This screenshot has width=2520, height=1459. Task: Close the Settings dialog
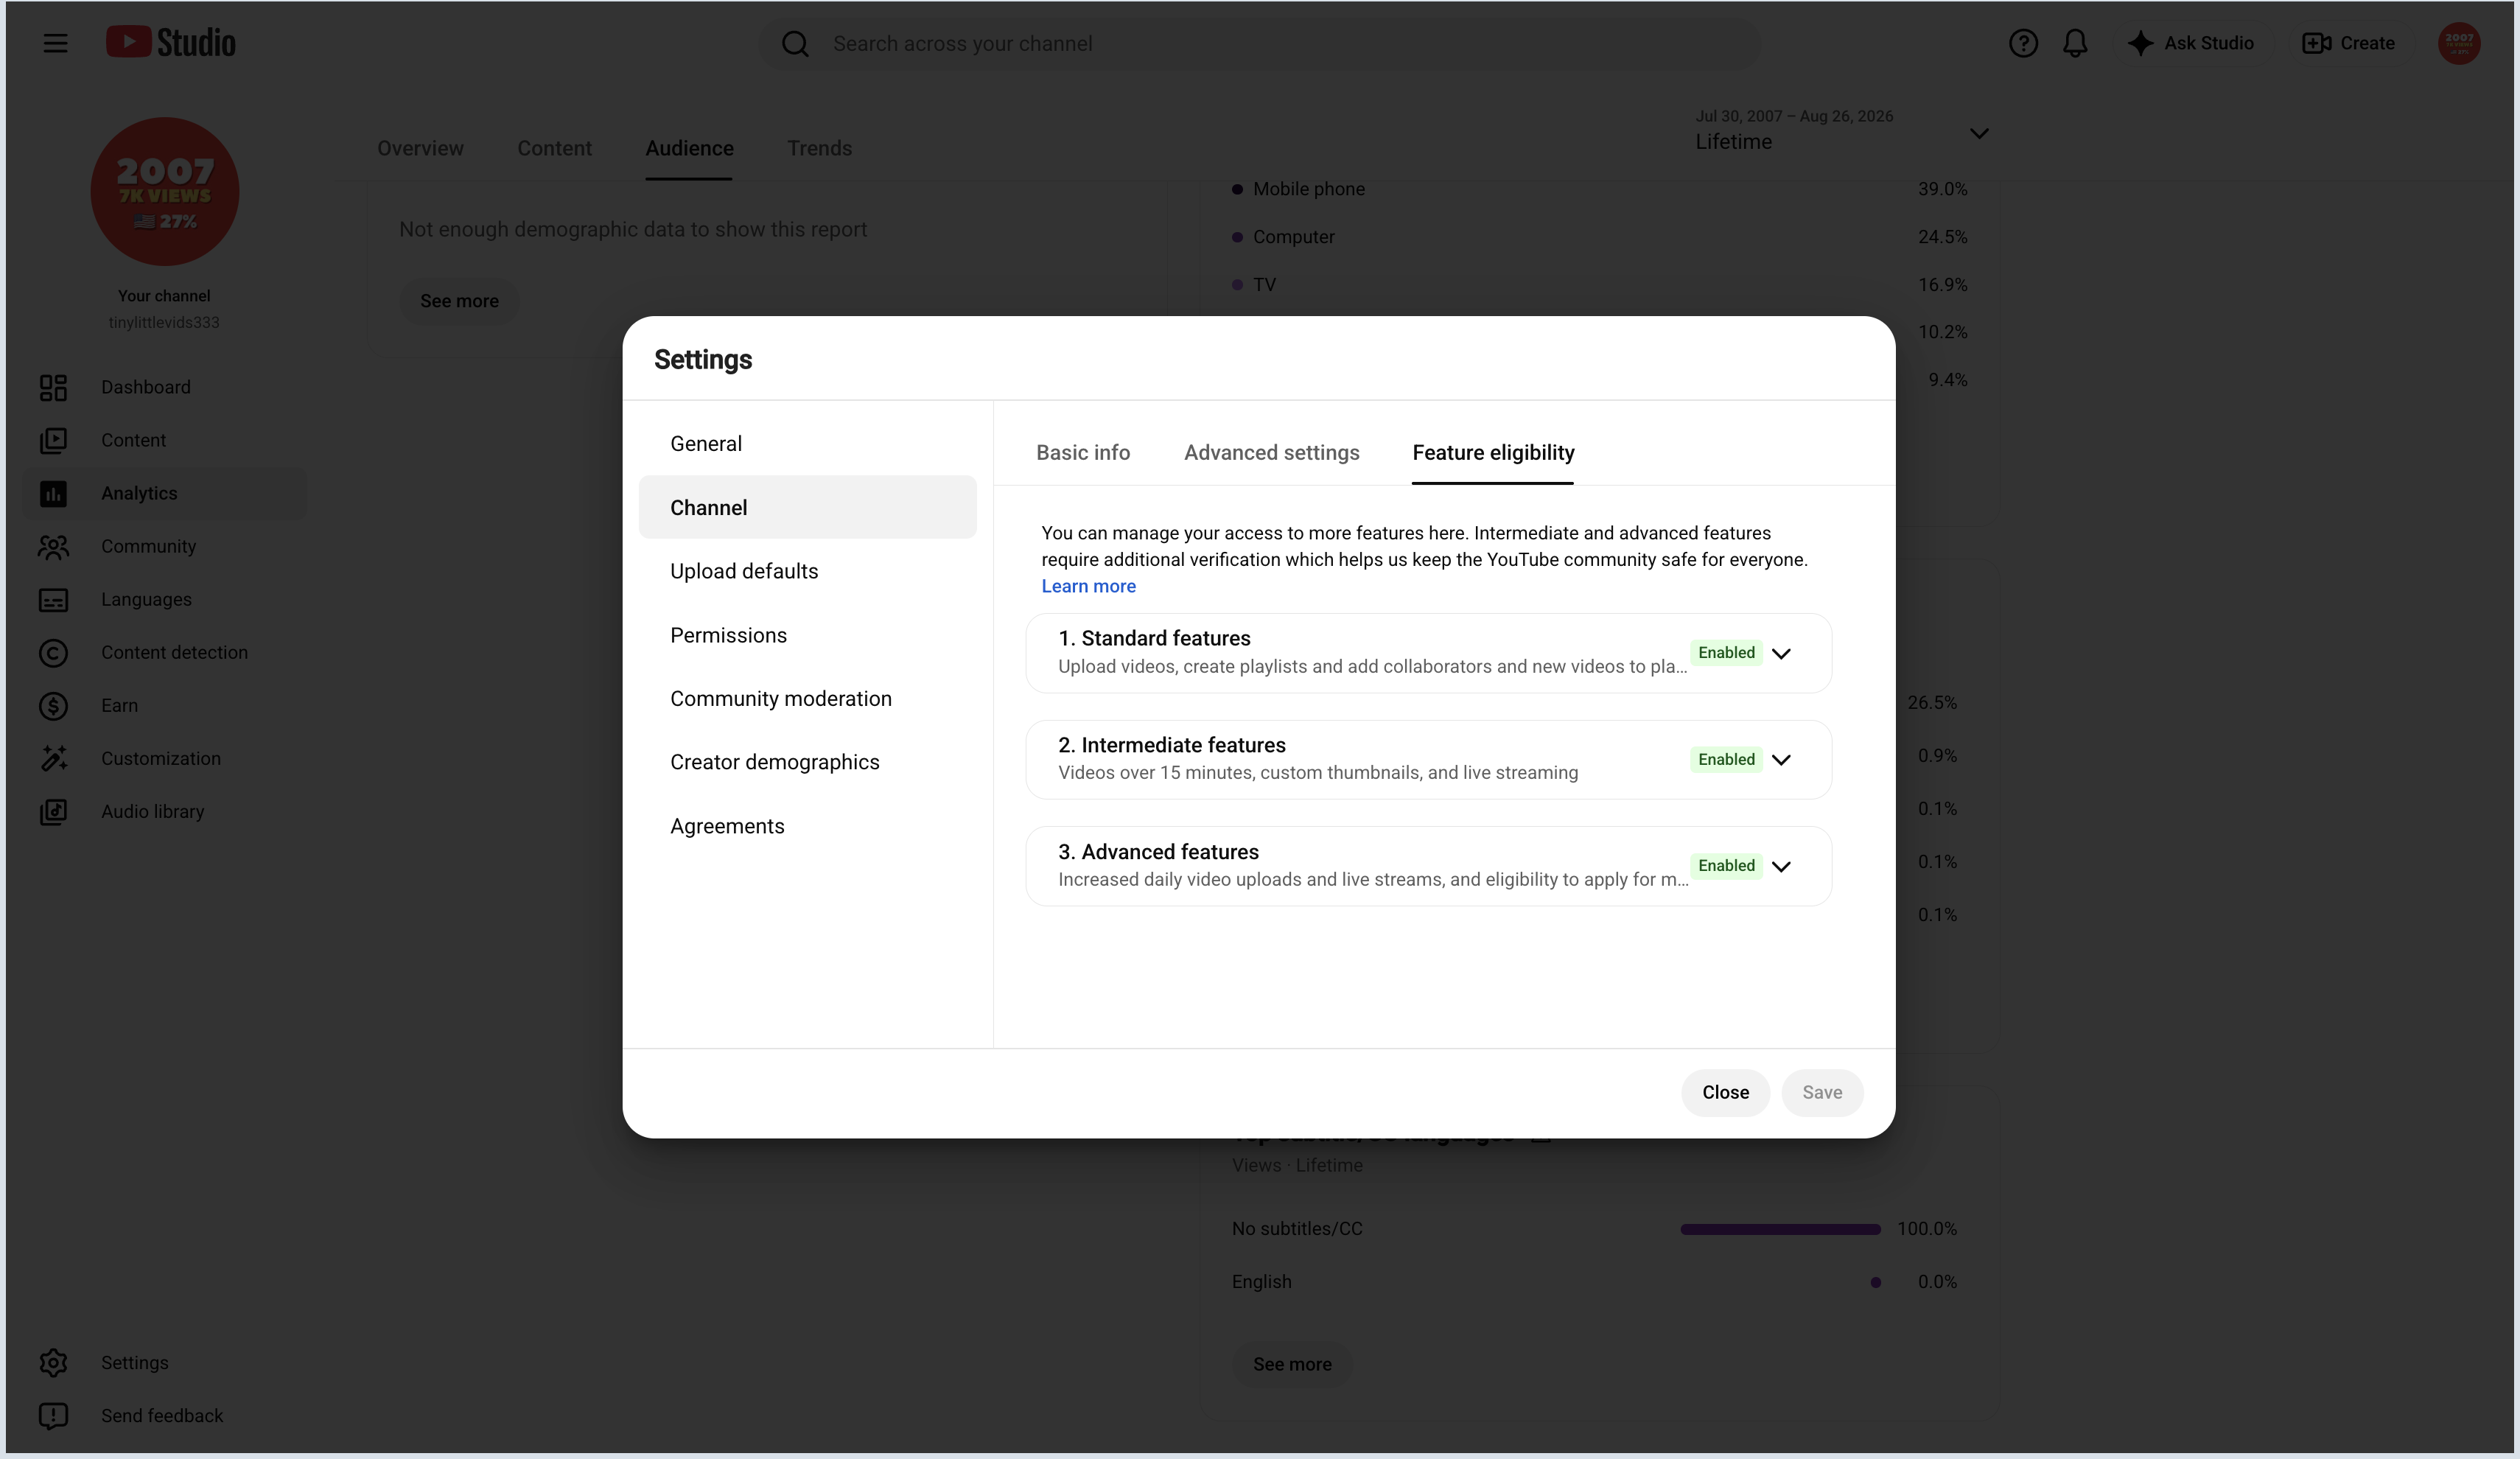(x=1725, y=1093)
